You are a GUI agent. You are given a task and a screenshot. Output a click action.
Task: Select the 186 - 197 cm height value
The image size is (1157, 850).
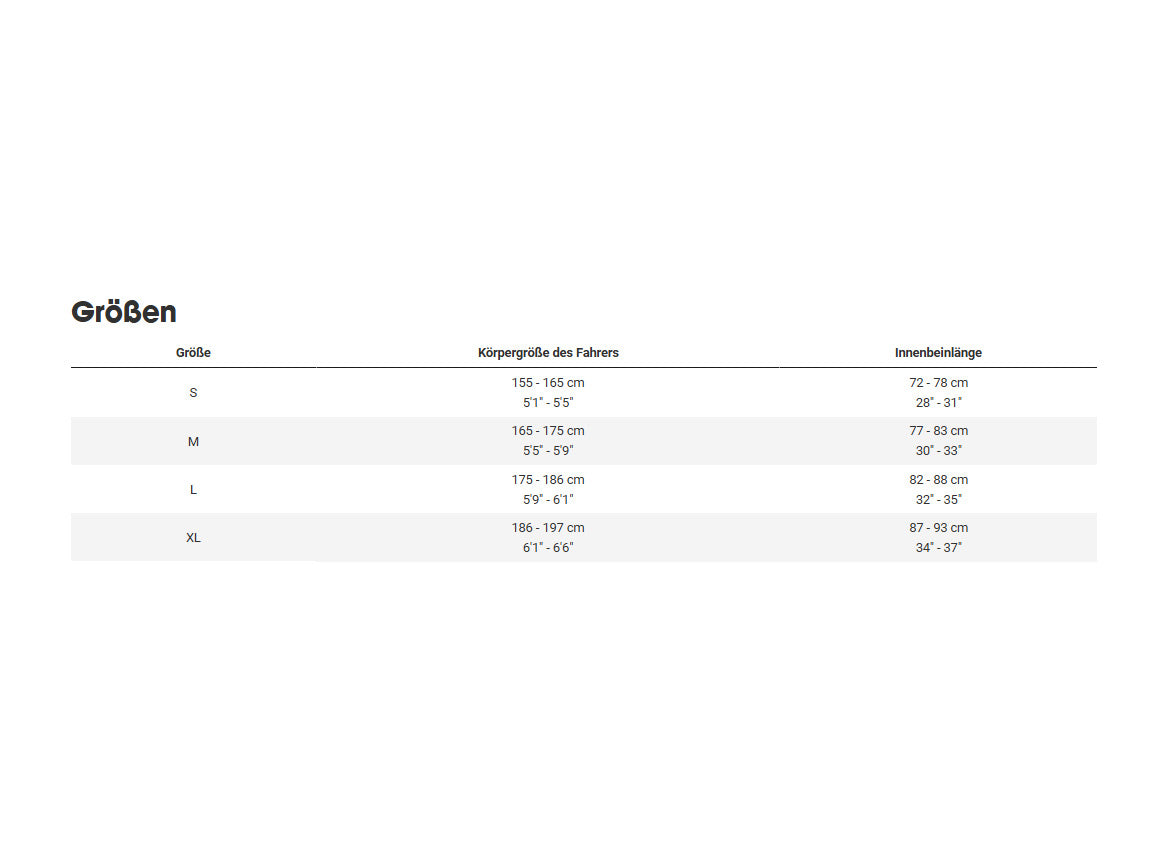pyautogui.click(x=548, y=528)
